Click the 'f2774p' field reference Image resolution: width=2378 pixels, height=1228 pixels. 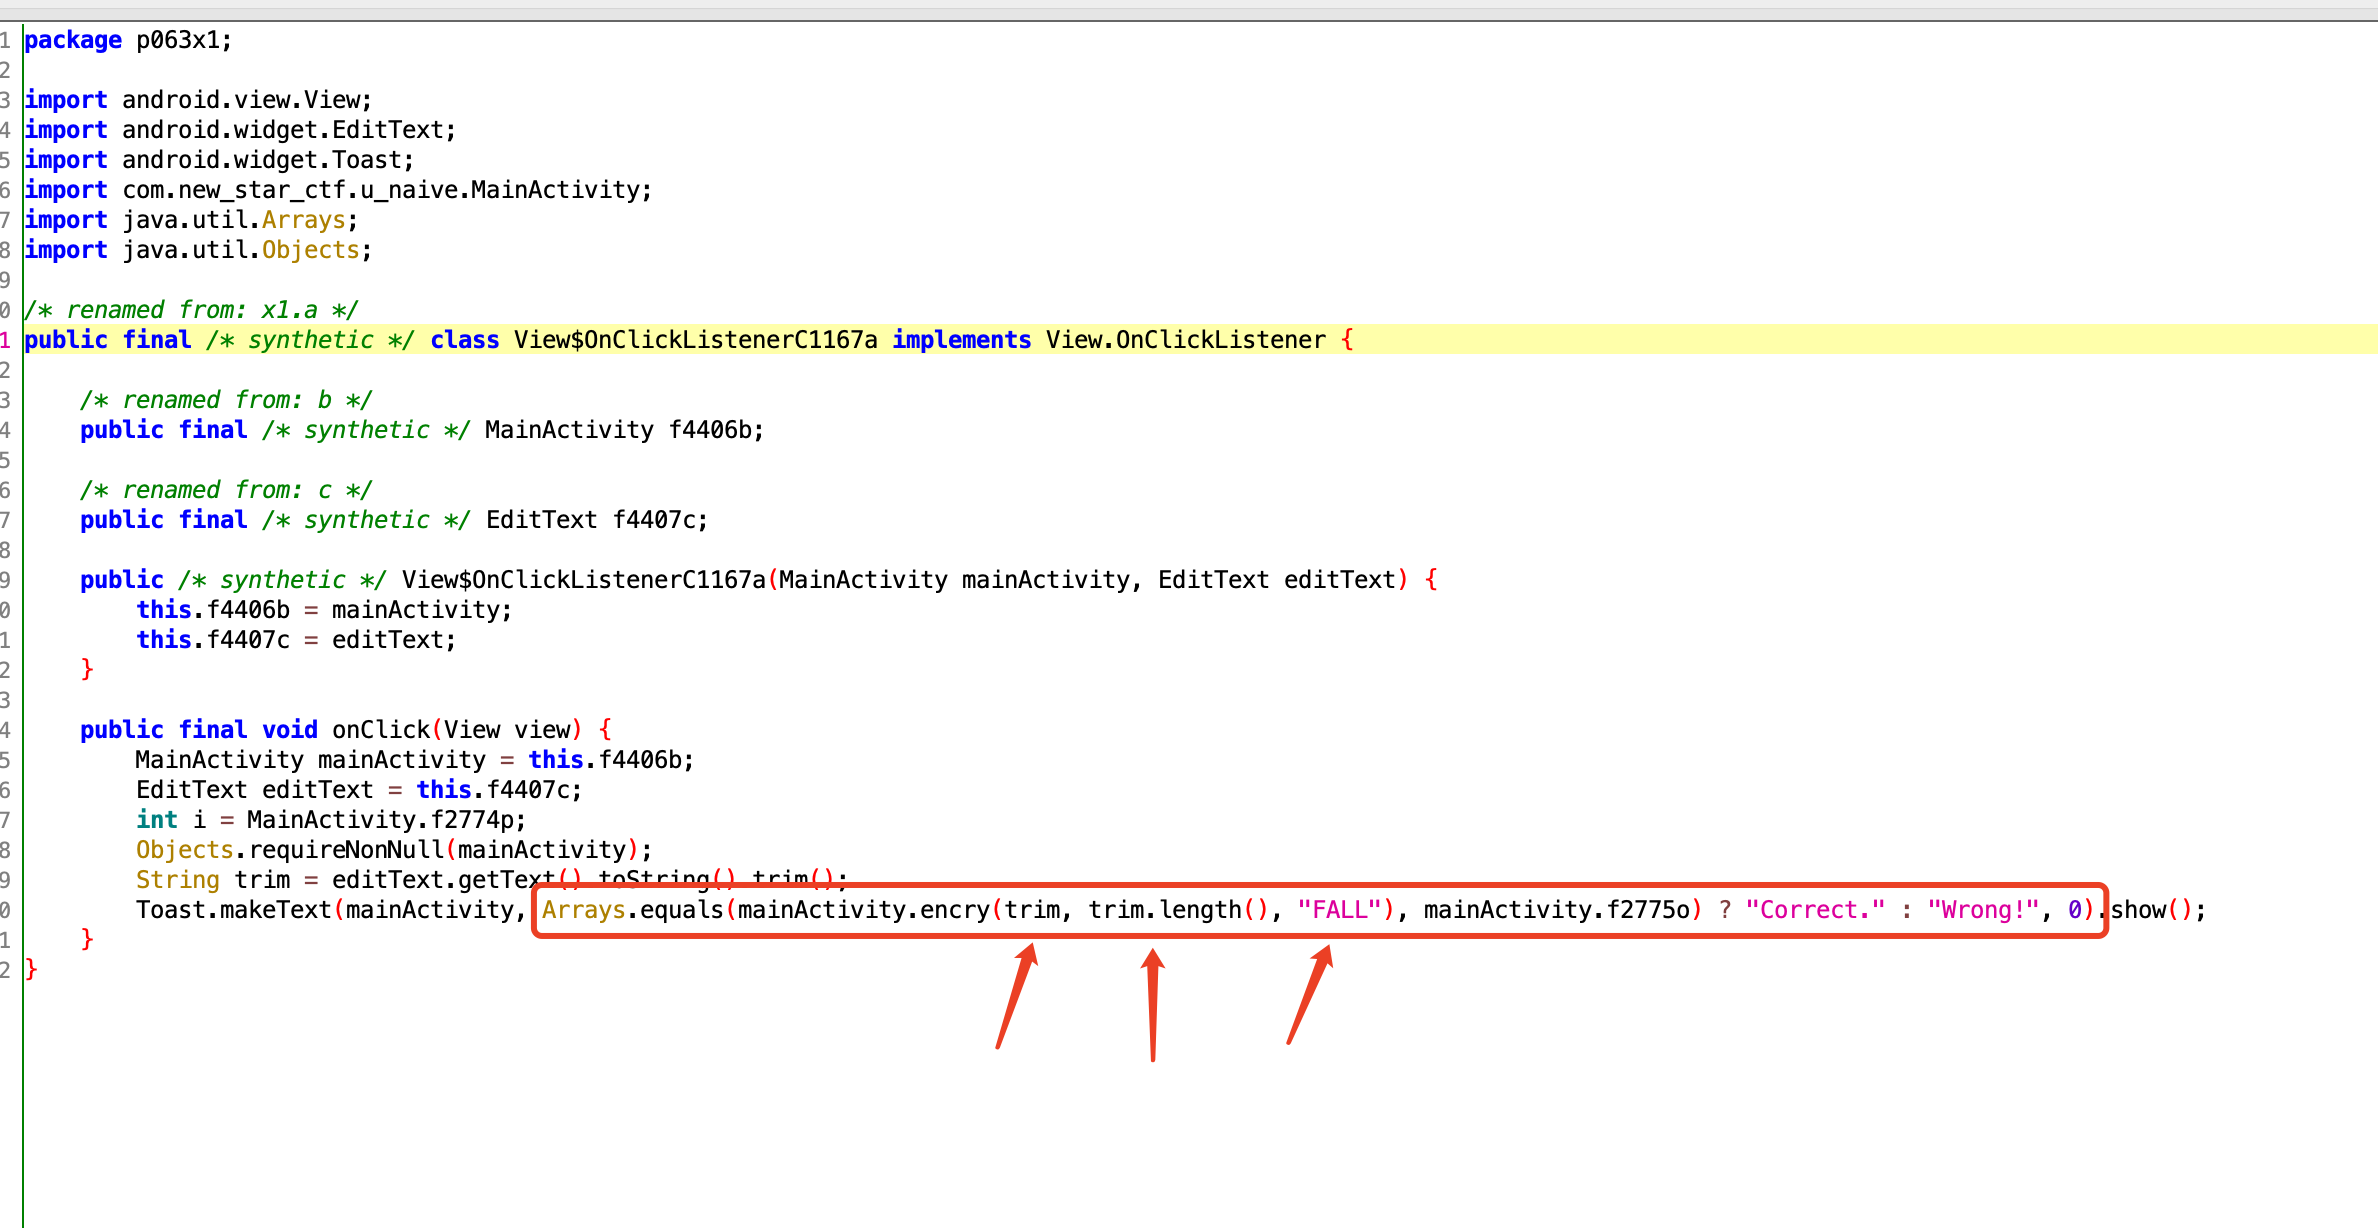(472, 820)
